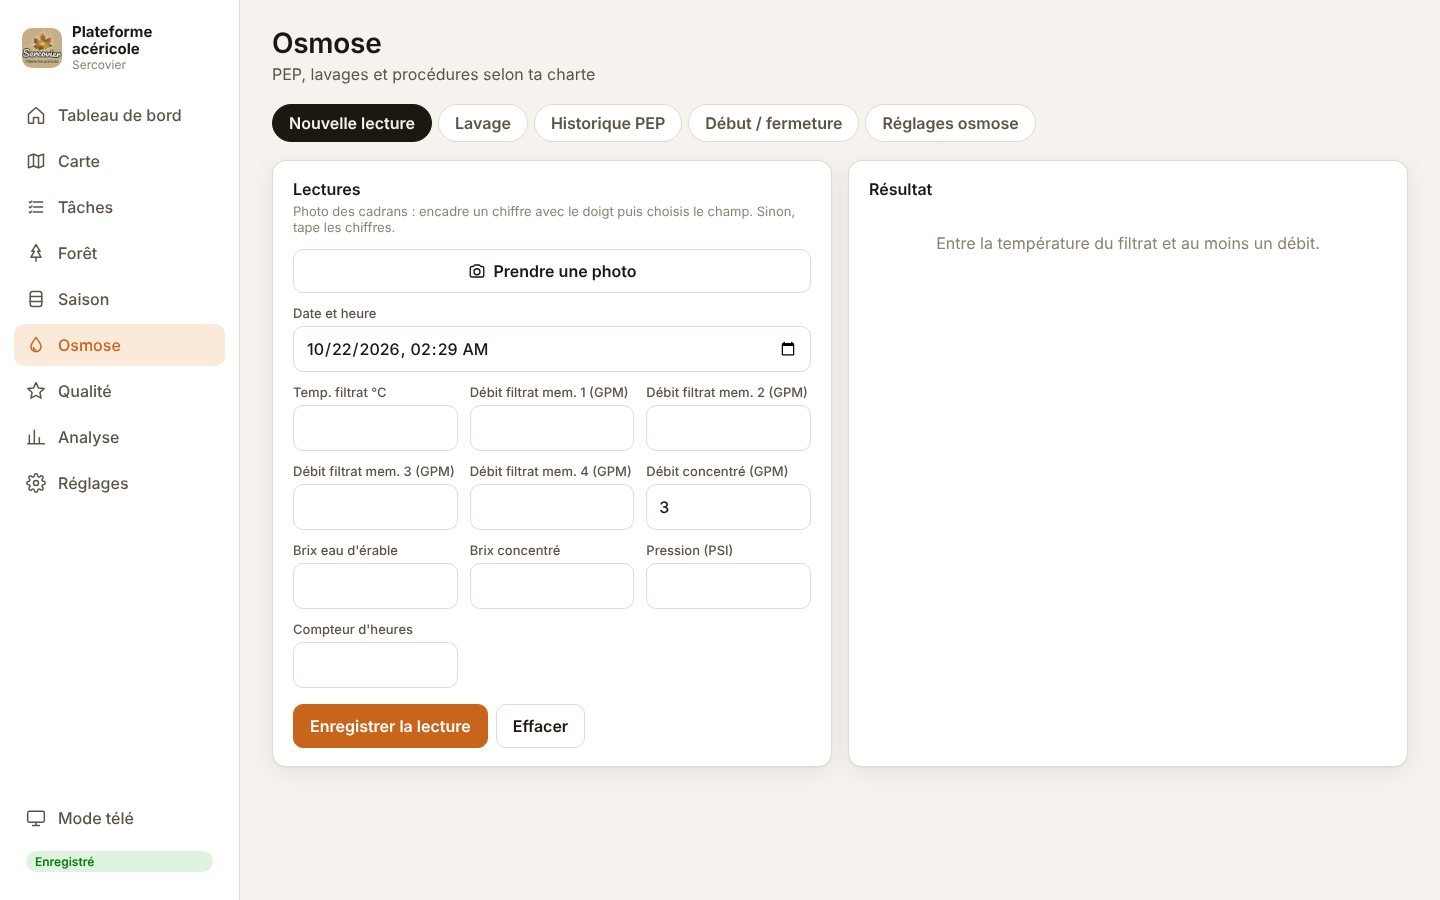
Task: Focus the Brix eau d'érable field
Action: [x=375, y=586]
